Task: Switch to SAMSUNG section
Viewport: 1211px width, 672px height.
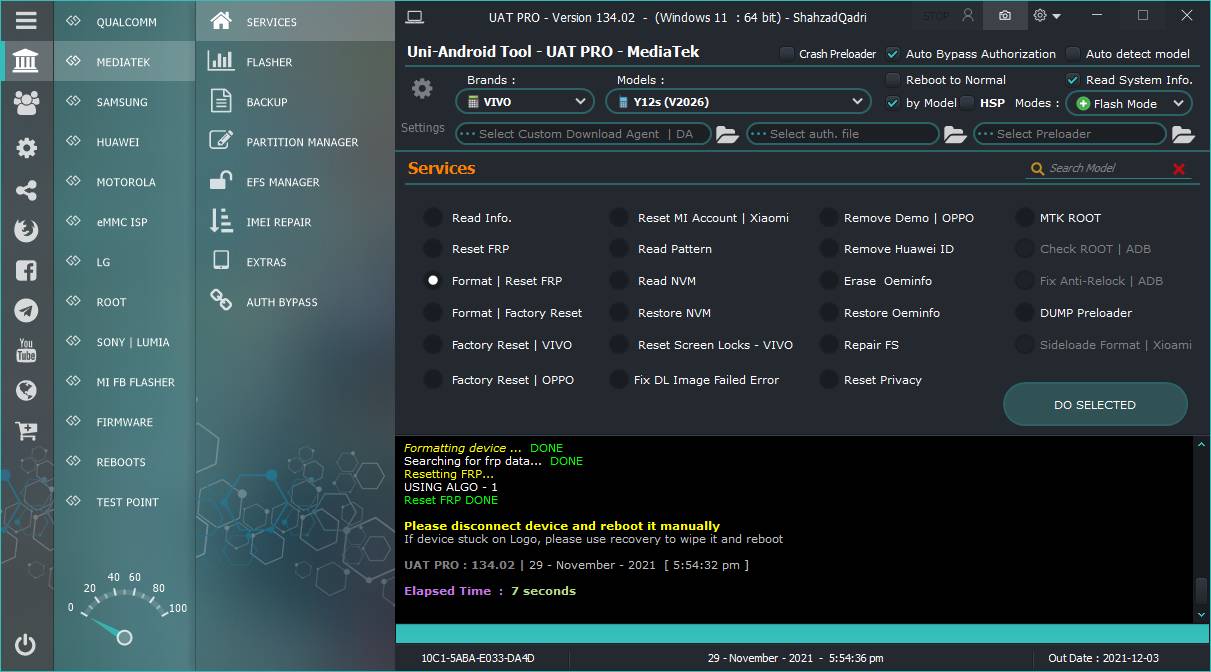Action: click(125, 102)
